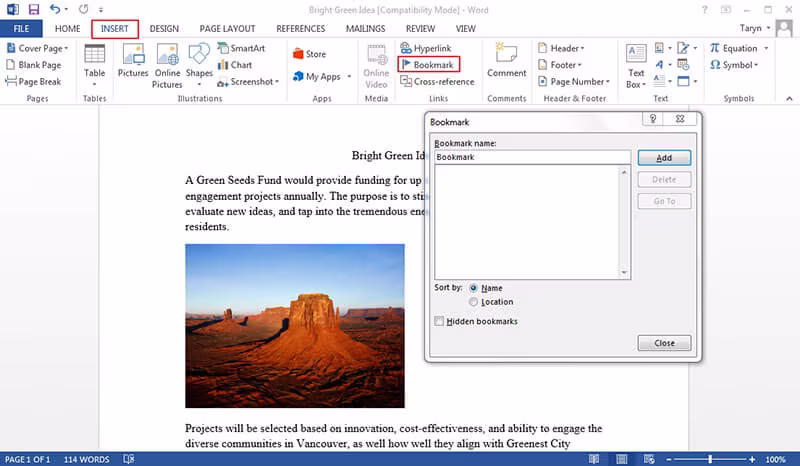Switch to the PAGE LAYOUT tab
This screenshot has height=466, width=800.
[227, 29]
